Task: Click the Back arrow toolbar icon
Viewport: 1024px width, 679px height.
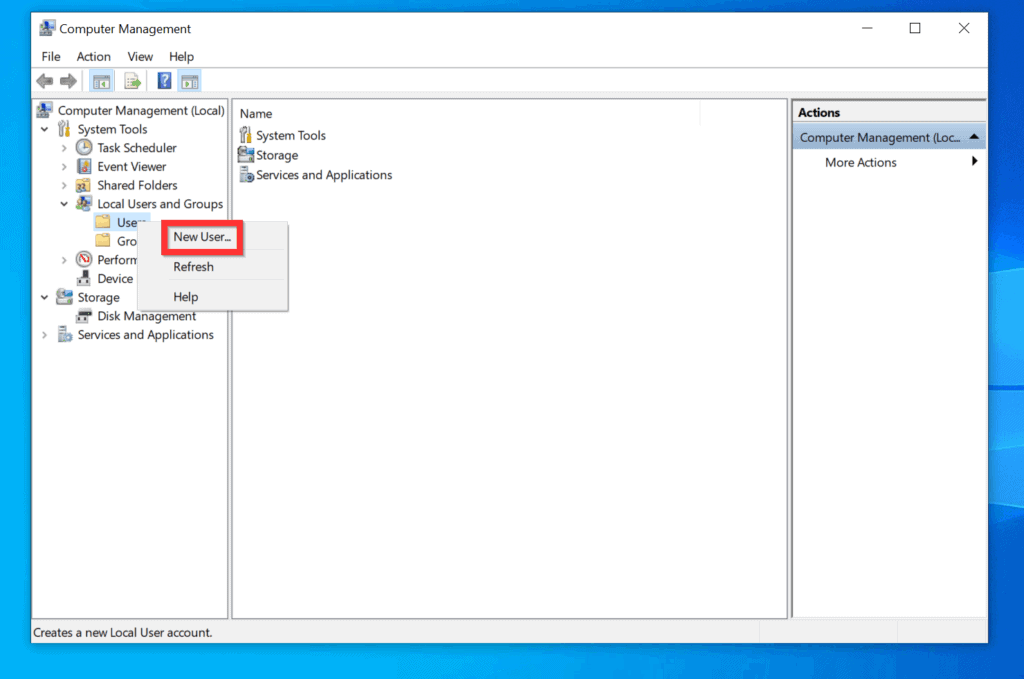Action: point(44,81)
